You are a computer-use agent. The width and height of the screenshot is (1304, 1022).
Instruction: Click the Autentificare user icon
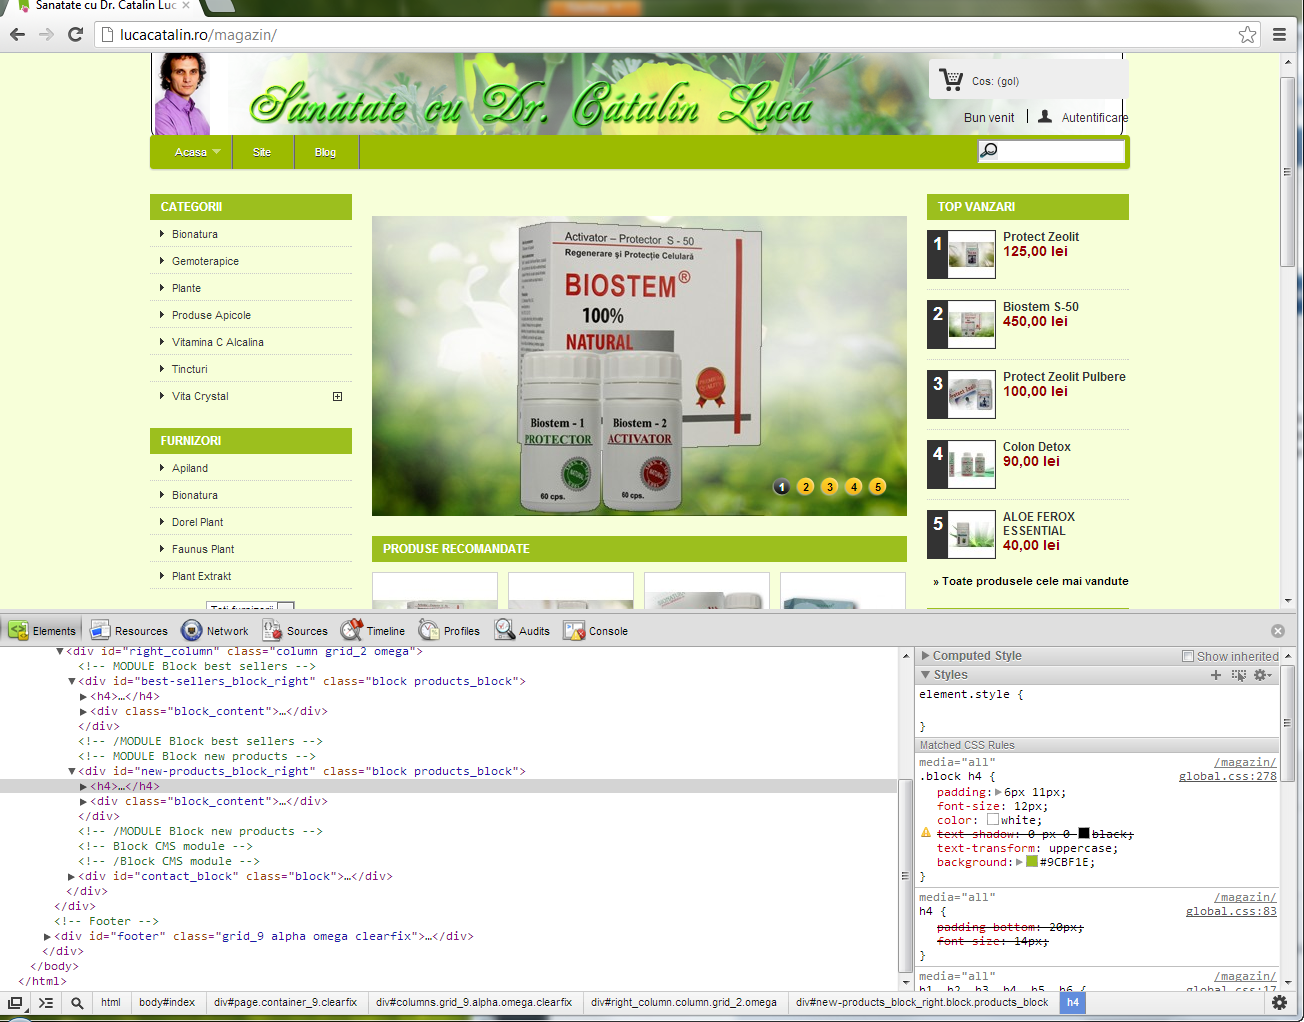tap(1045, 116)
